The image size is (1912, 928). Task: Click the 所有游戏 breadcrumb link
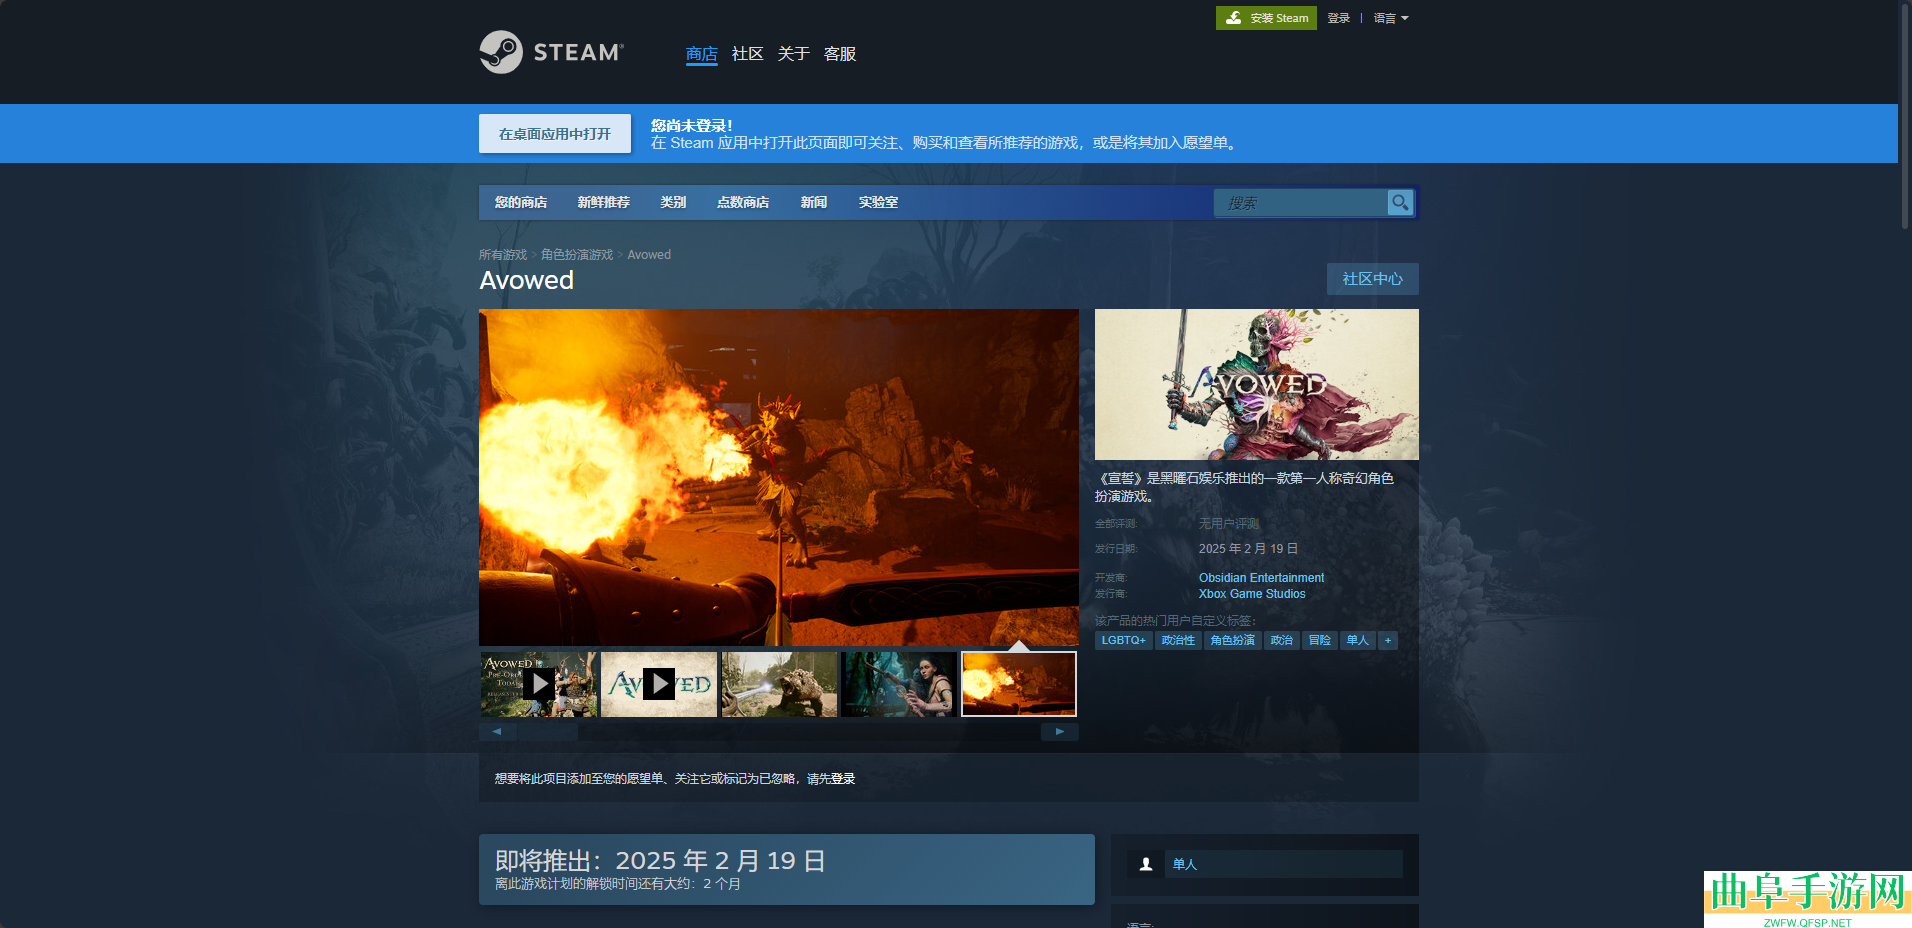tap(503, 255)
